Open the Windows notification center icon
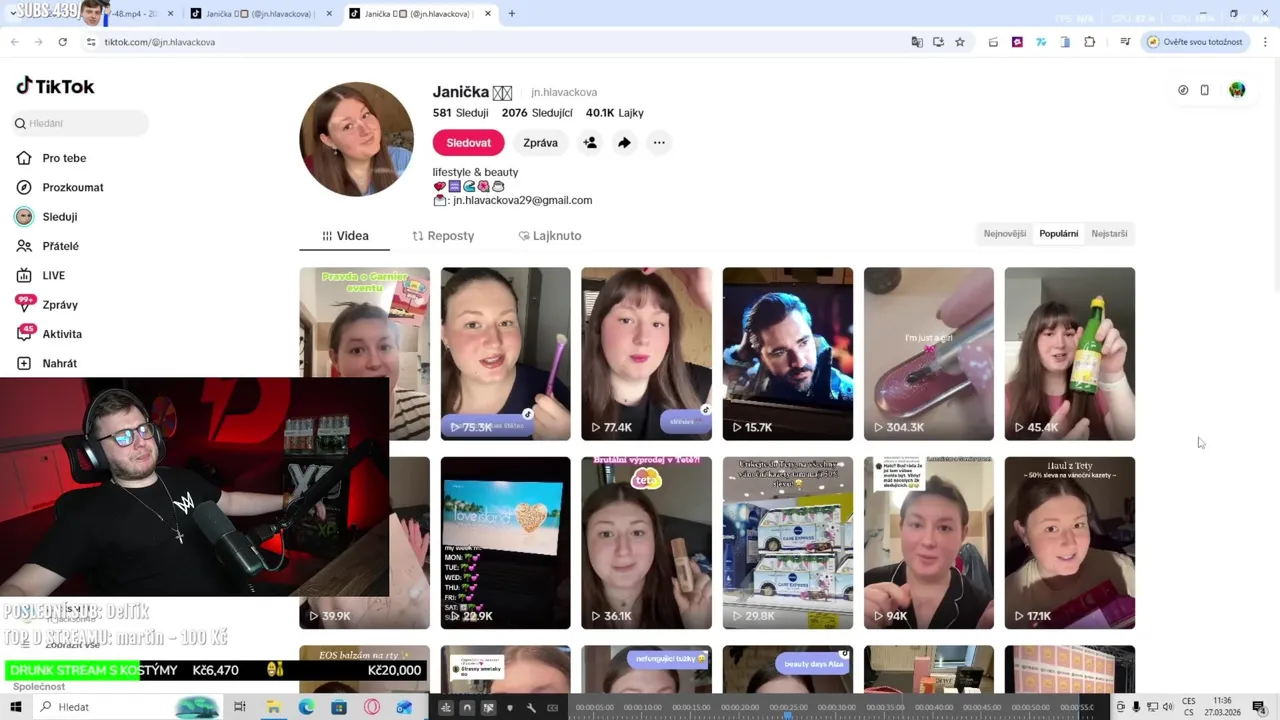The width and height of the screenshot is (1280, 720). [x=1259, y=707]
